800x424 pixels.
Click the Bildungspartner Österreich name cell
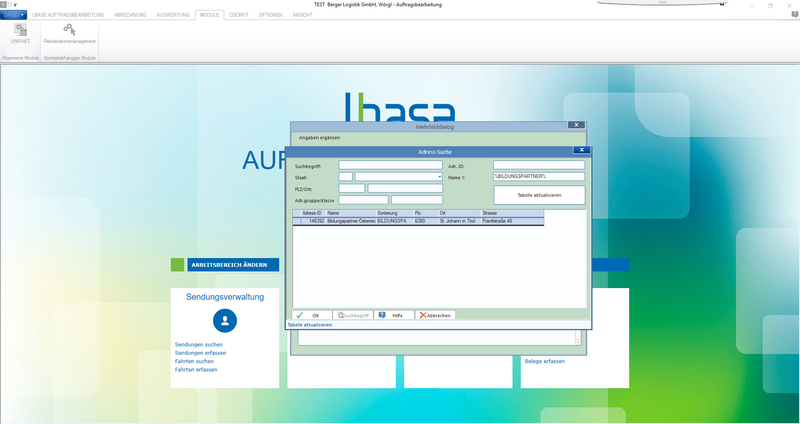(x=351, y=221)
